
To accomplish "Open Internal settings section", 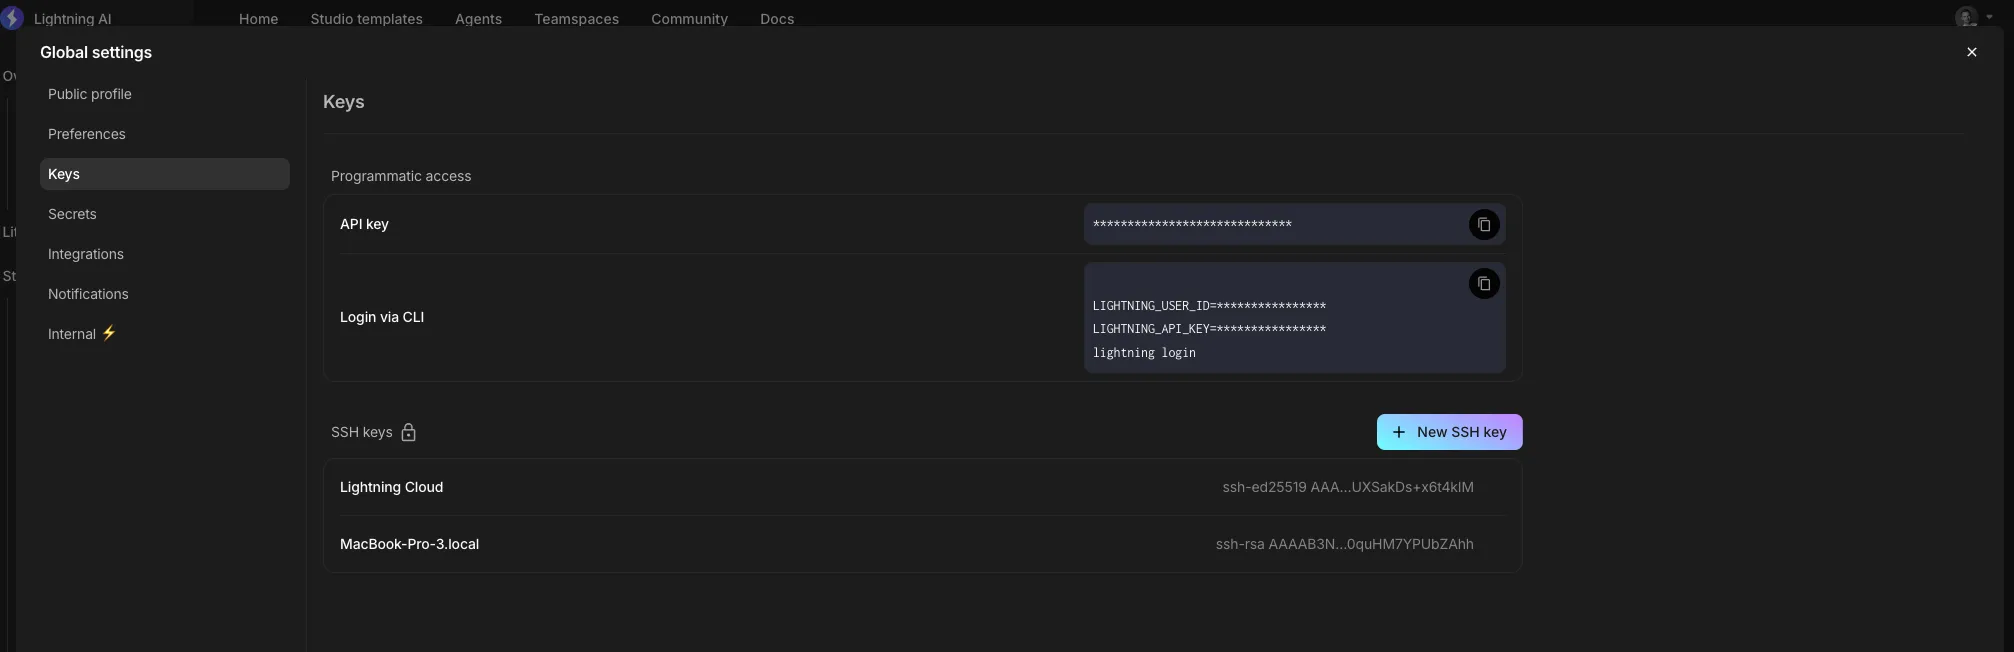I will coord(165,334).
